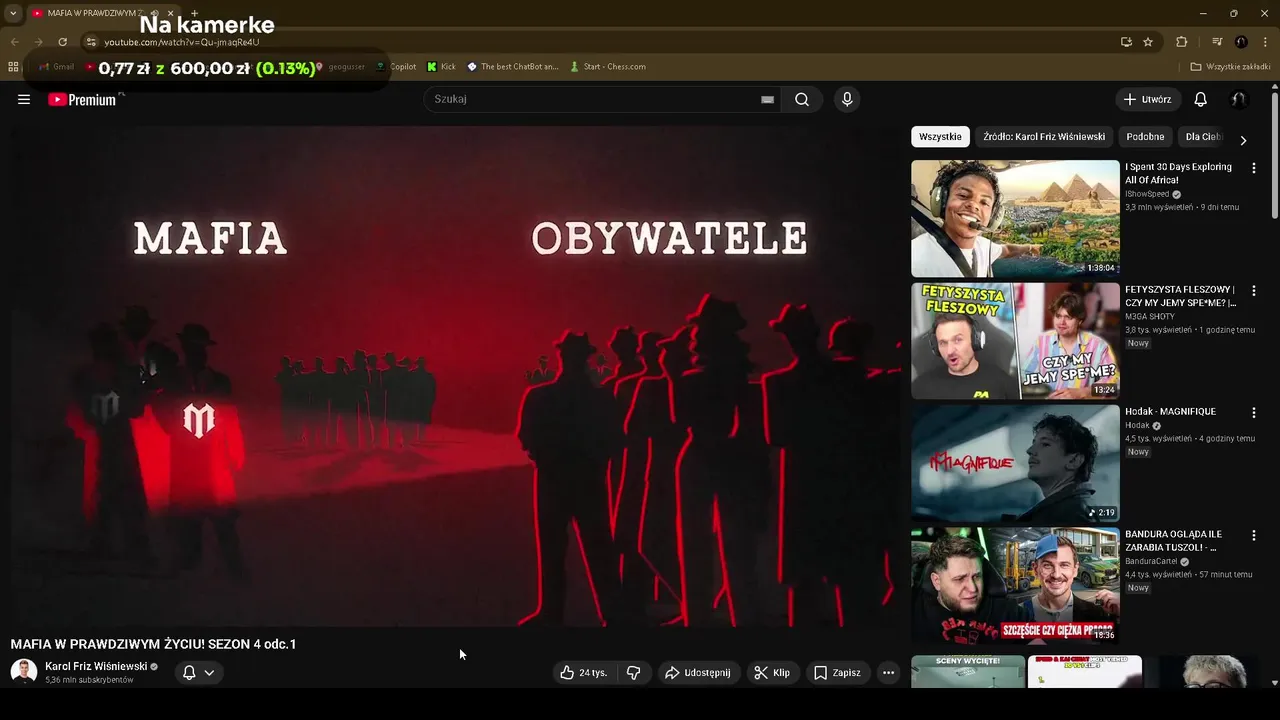
Task: Open the Karol Friz Wiśniewski channel avatar
Action: click(23, 672)
